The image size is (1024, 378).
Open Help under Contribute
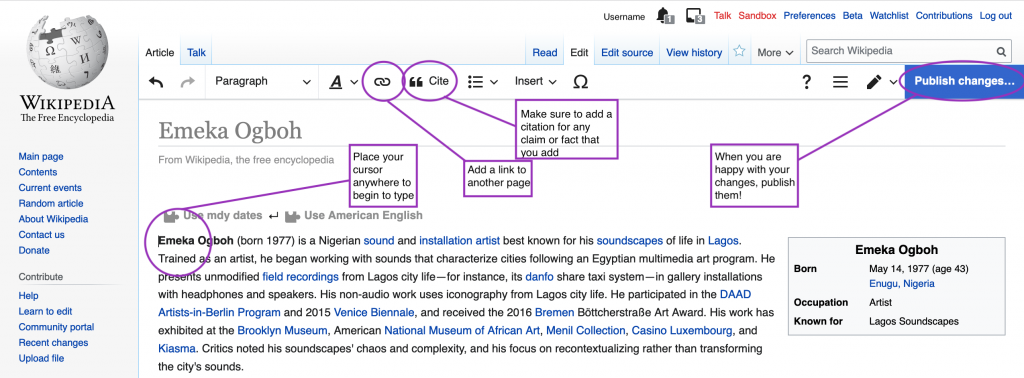29,296
